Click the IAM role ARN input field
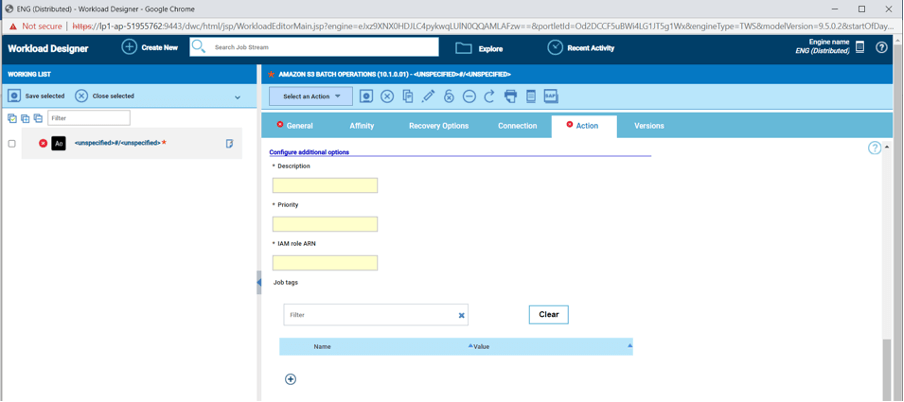 click(325, 263)
